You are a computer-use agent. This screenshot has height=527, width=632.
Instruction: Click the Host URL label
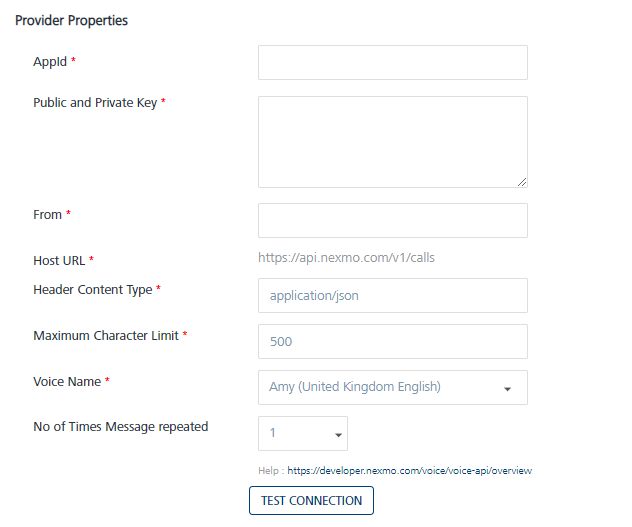59,260
